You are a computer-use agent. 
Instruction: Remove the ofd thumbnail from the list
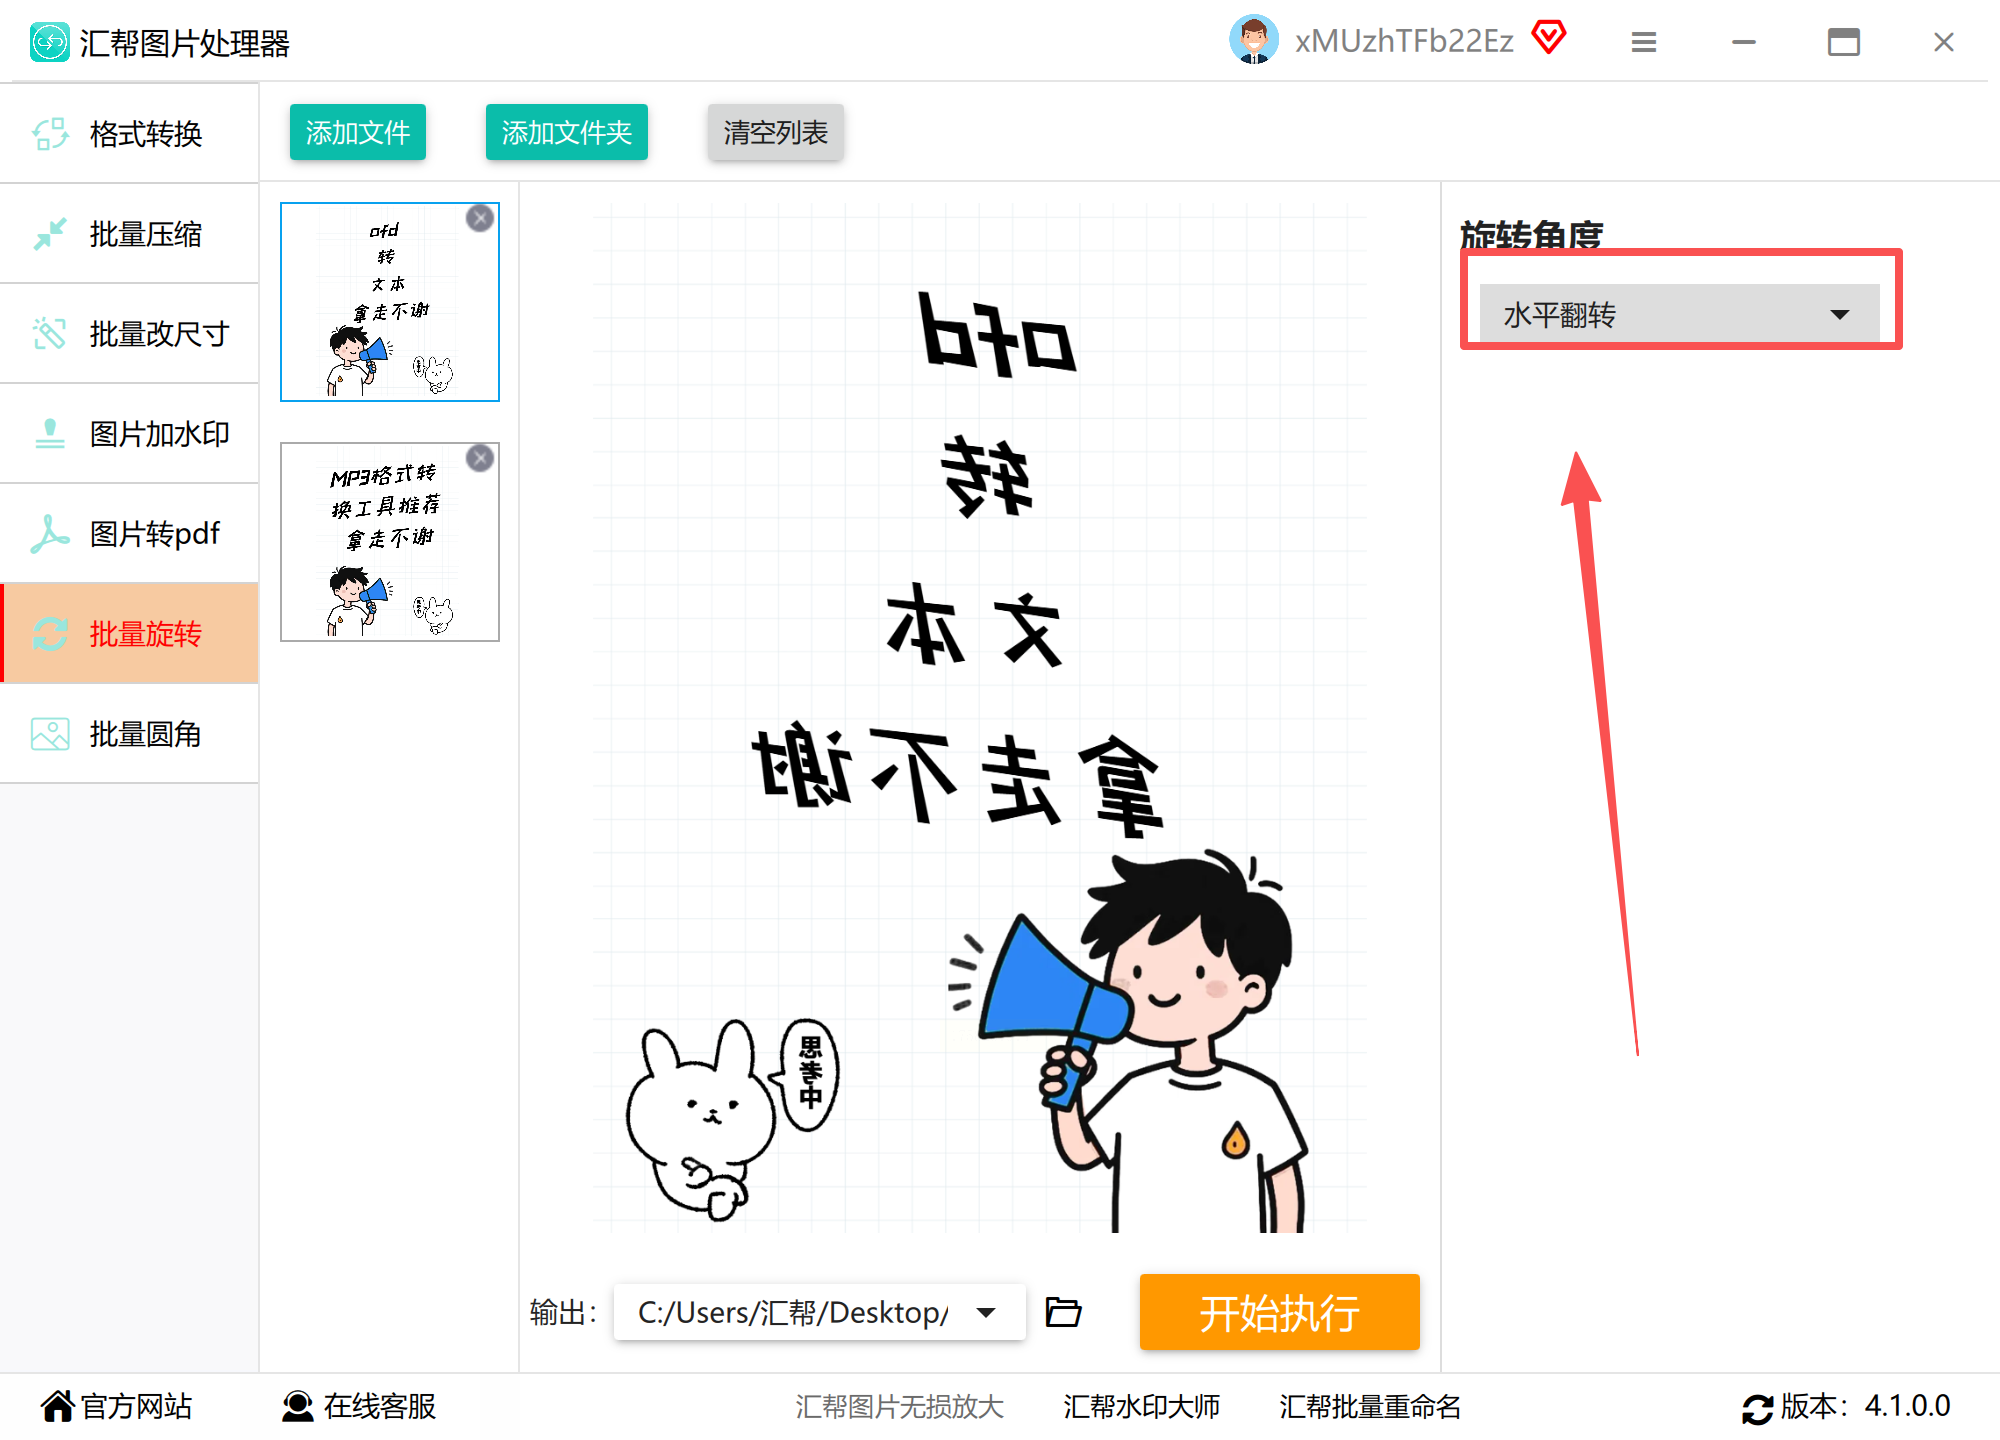point(480,218)
